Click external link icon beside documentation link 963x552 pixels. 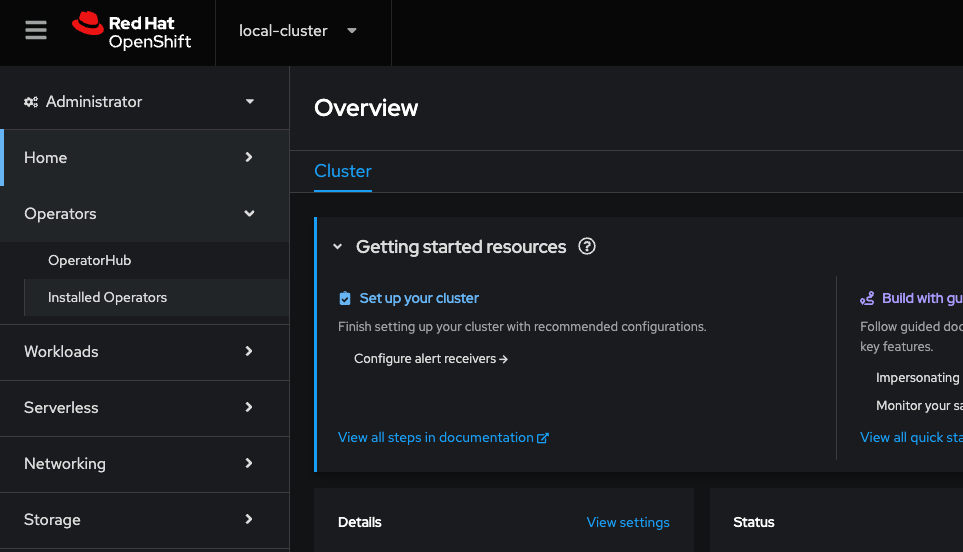click(543, 438)
